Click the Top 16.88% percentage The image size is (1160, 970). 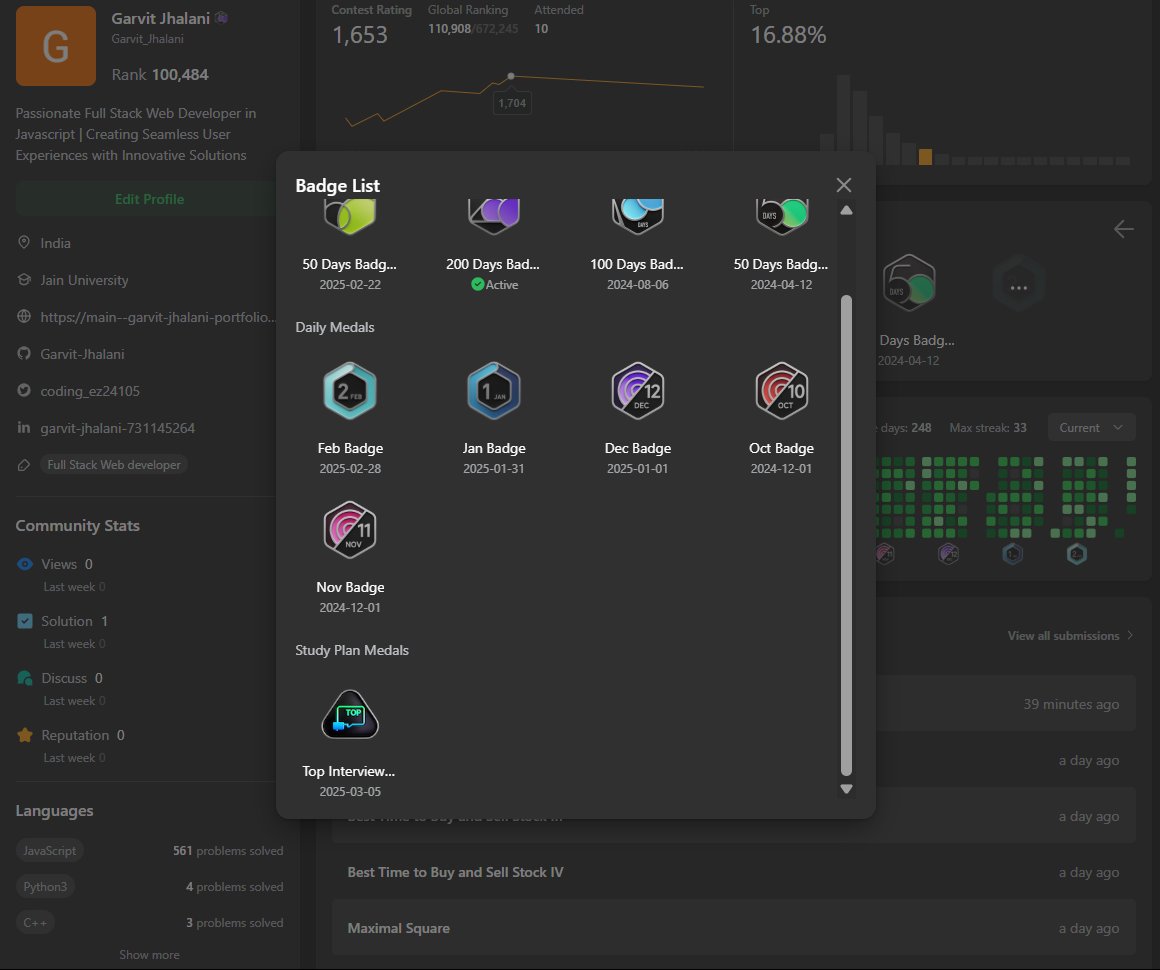coord(788,35)
